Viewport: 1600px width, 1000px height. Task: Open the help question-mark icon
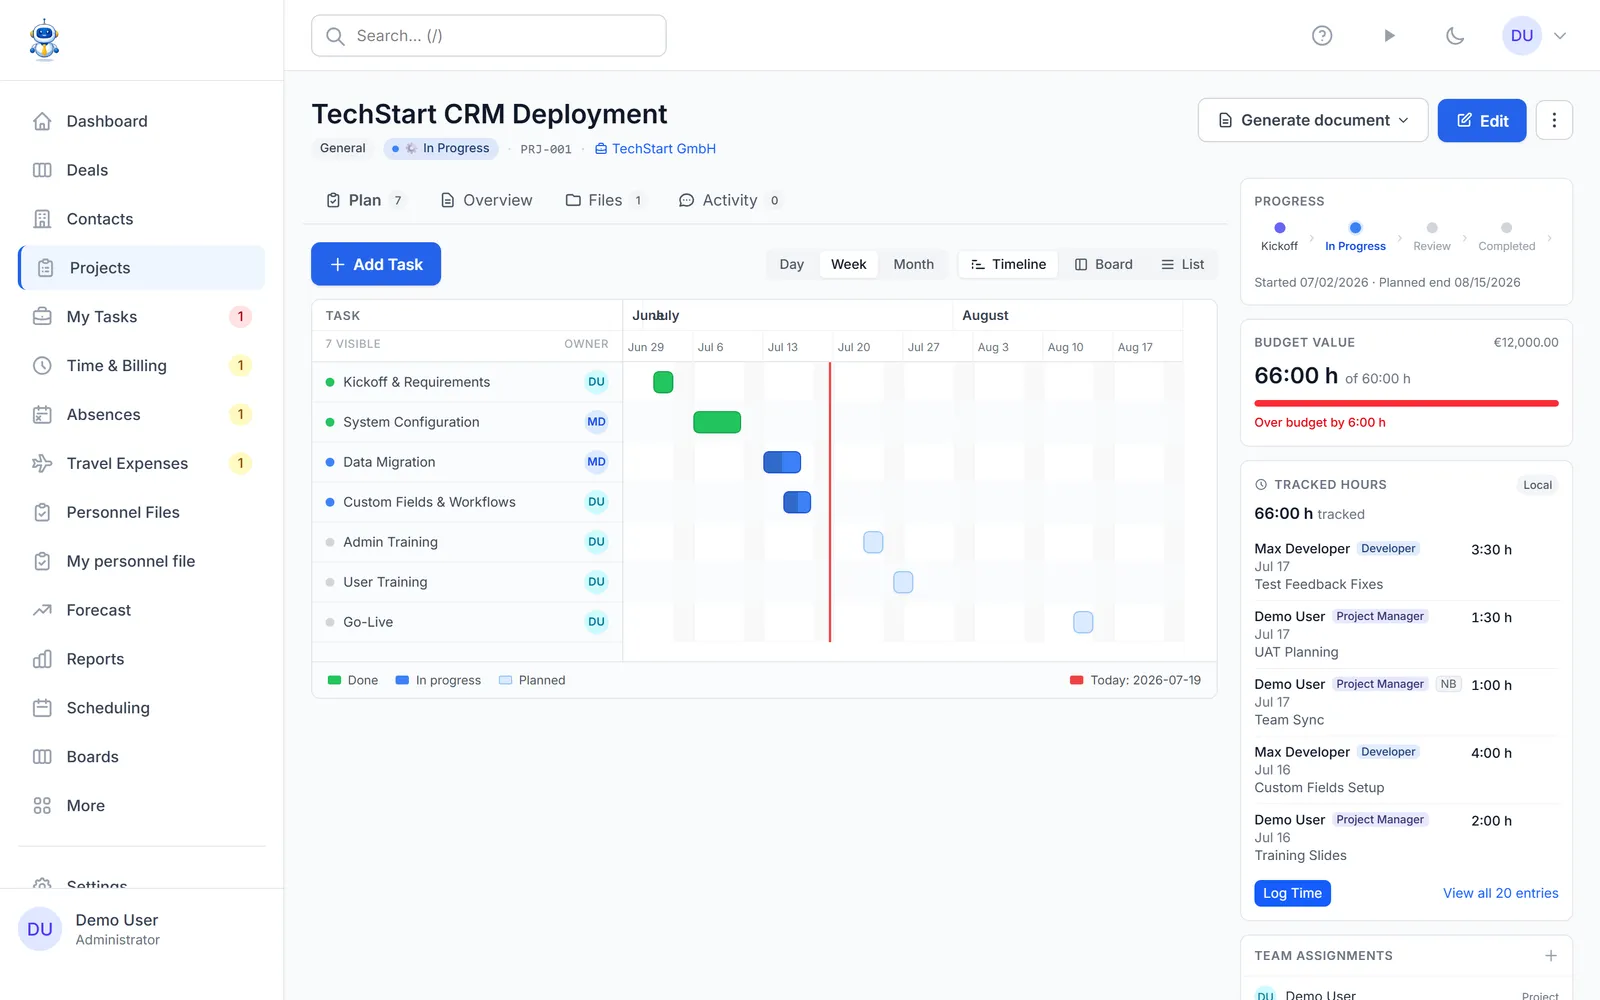1322,36
